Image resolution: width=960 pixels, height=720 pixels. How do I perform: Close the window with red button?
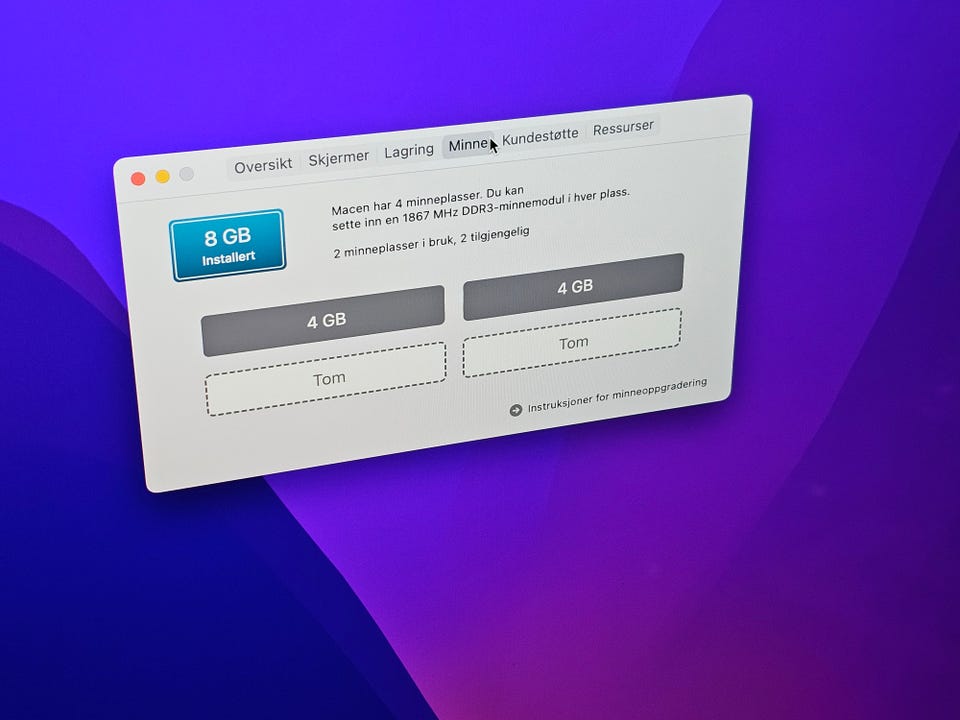coord(138,179)
